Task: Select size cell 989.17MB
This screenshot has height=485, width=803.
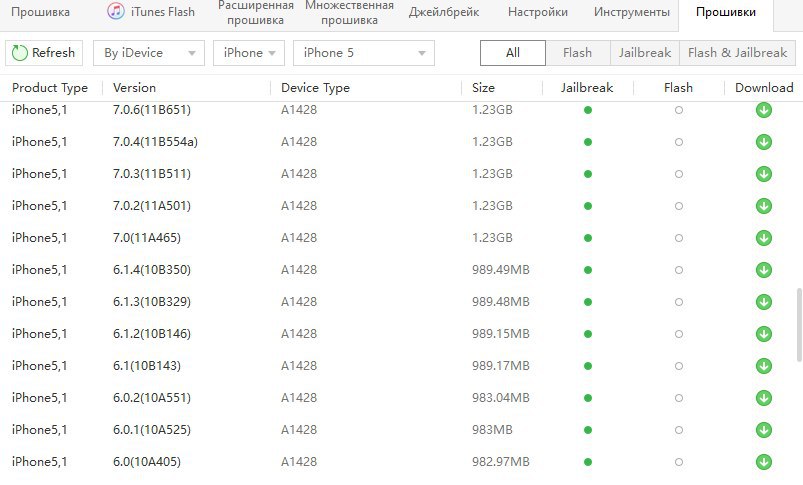Action: coord(500,366)
